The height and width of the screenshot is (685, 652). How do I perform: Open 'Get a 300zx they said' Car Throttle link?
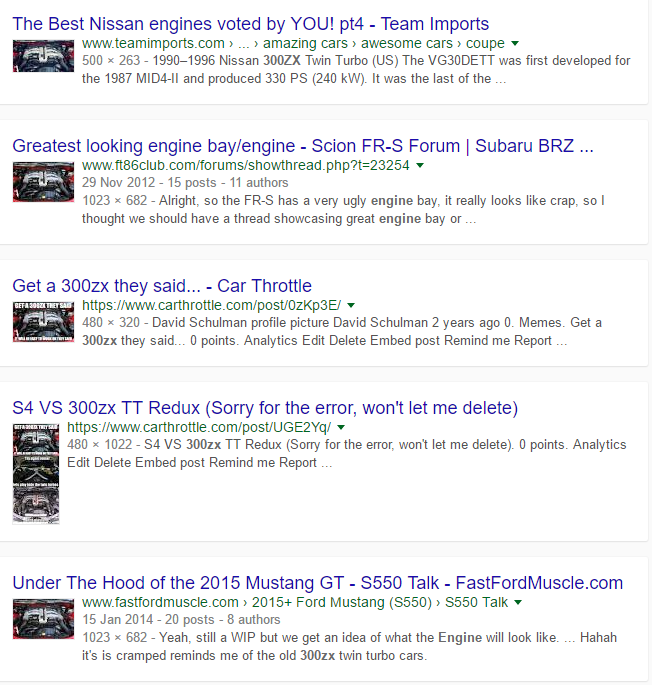tap(162, 286)
